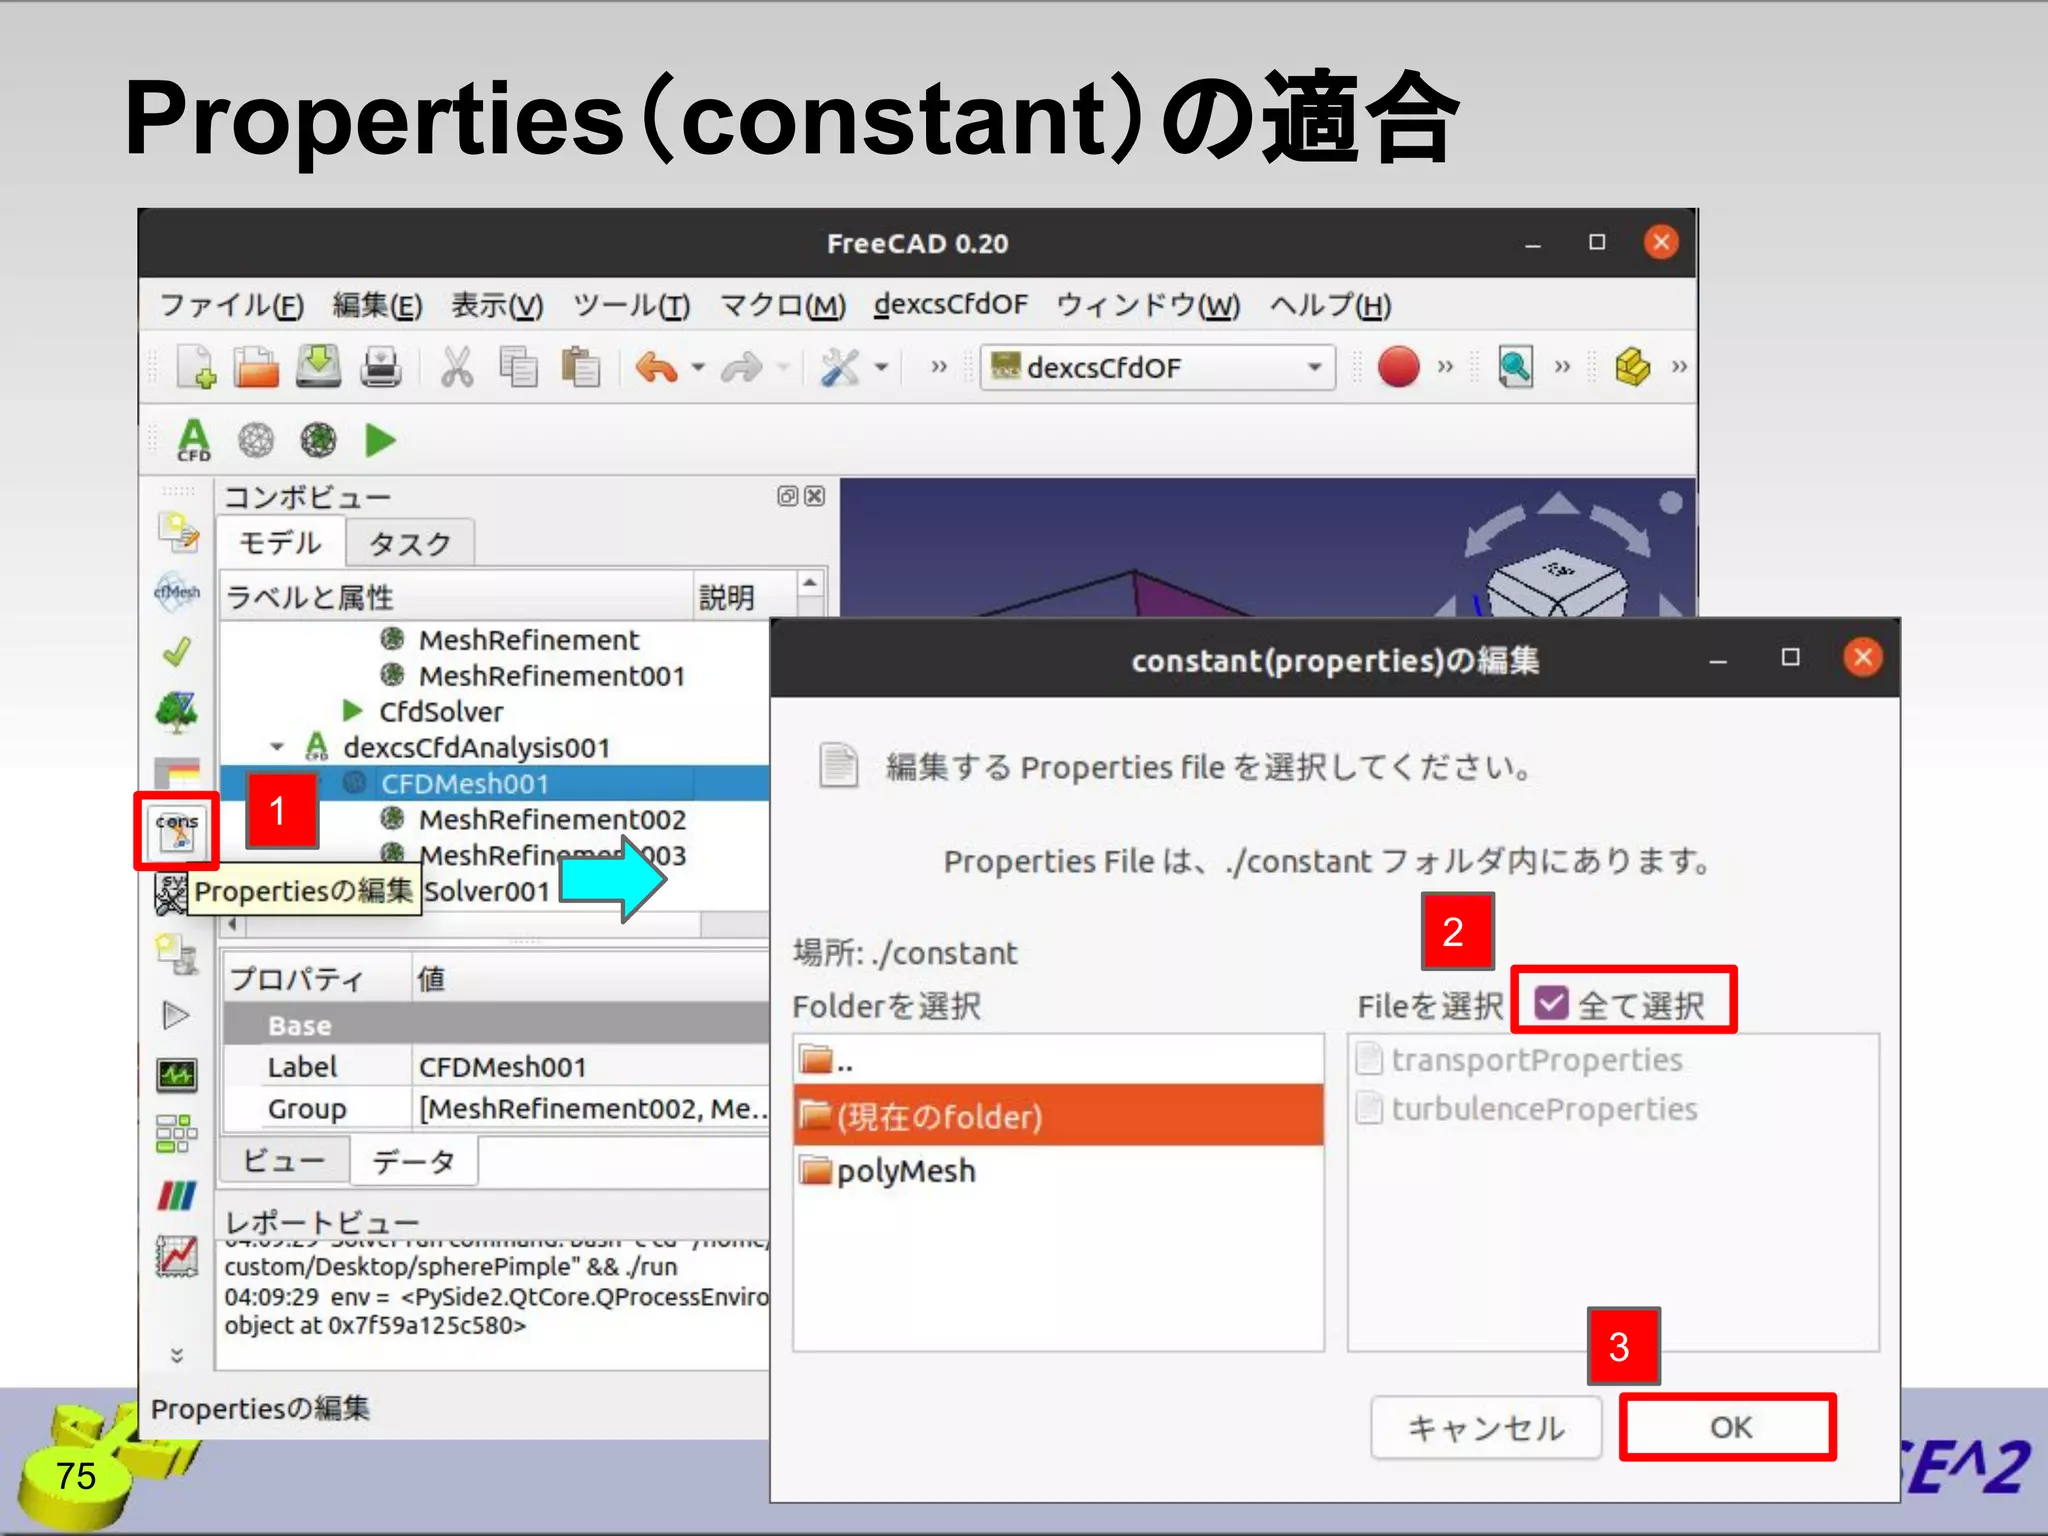Viewport: 2048px width, 1536px height.
Task: Click the cfMesh sidebar icon
Action: click(x=177, y=592)
